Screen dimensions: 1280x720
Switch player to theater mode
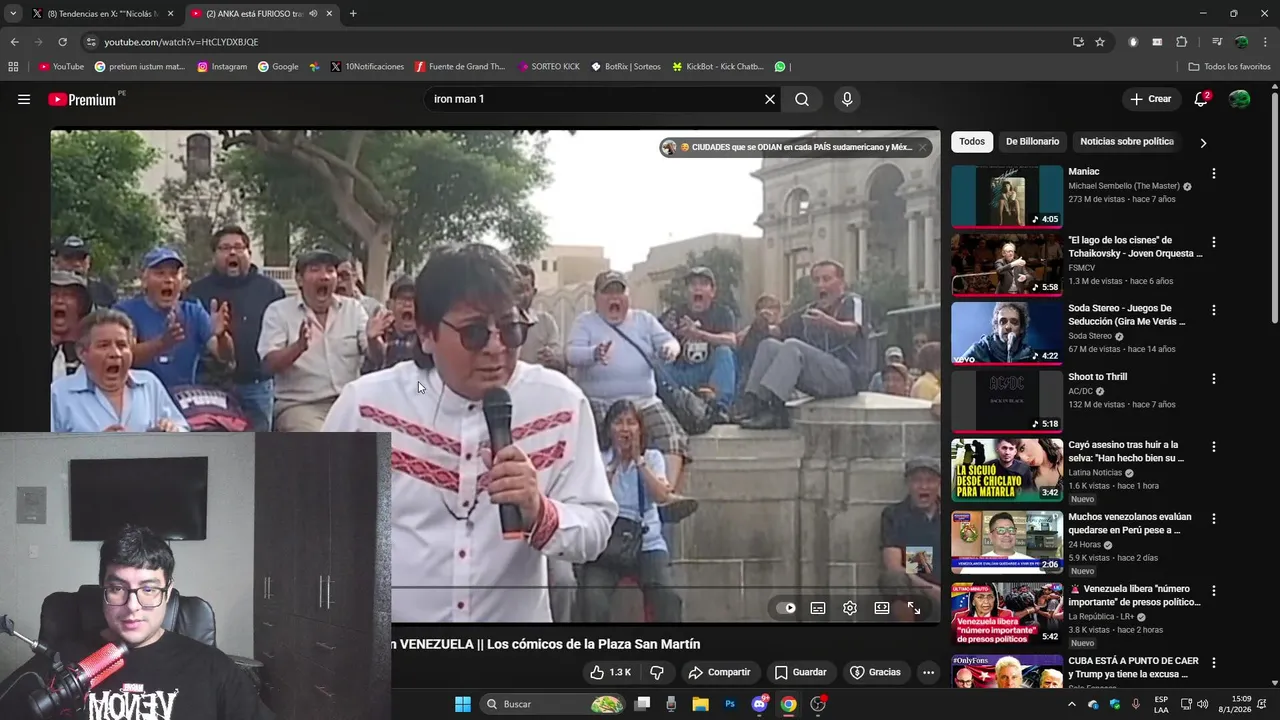pos(881,608)
